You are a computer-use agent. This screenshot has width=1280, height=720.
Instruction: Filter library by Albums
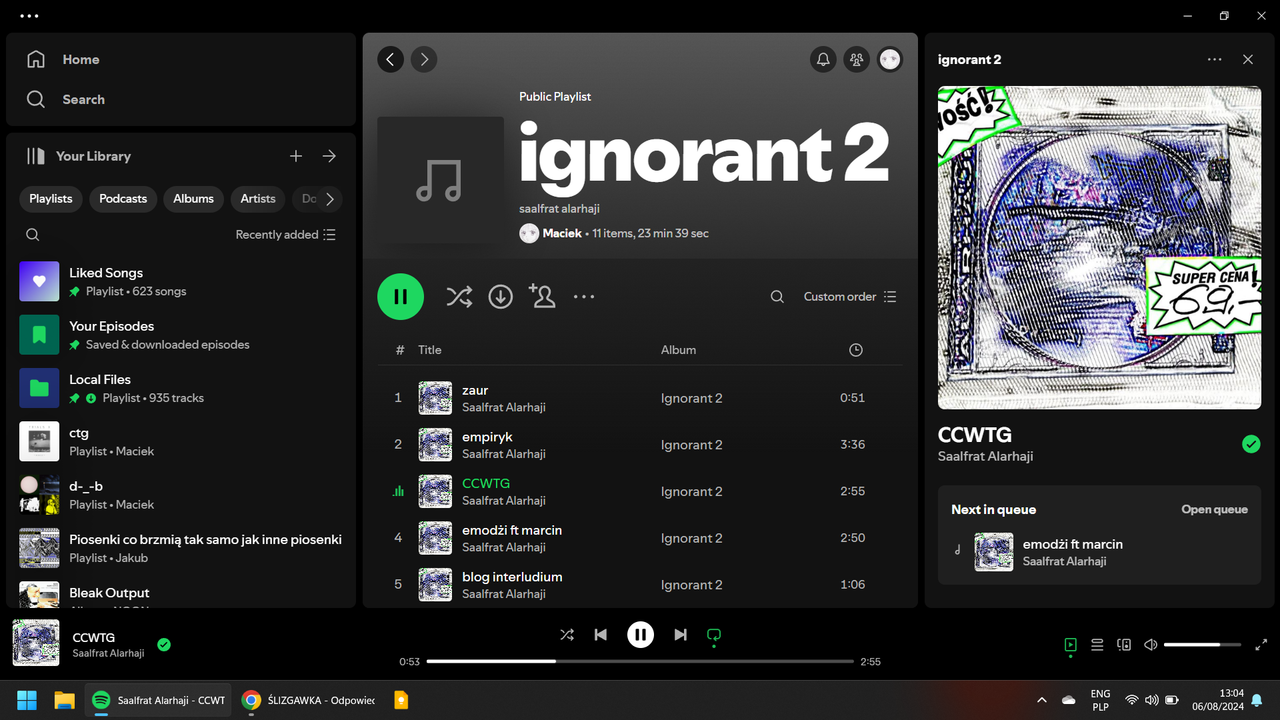[193, 199]
